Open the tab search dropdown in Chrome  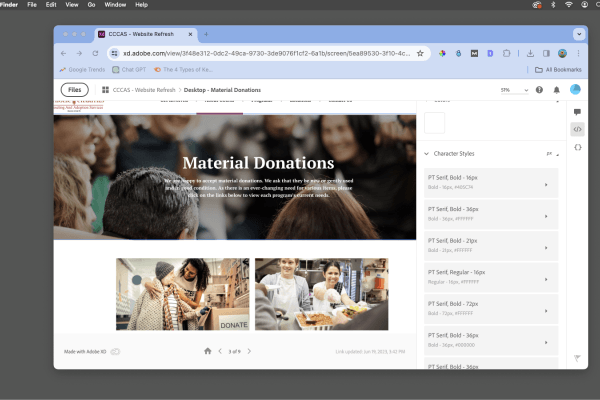click(579, 34)
